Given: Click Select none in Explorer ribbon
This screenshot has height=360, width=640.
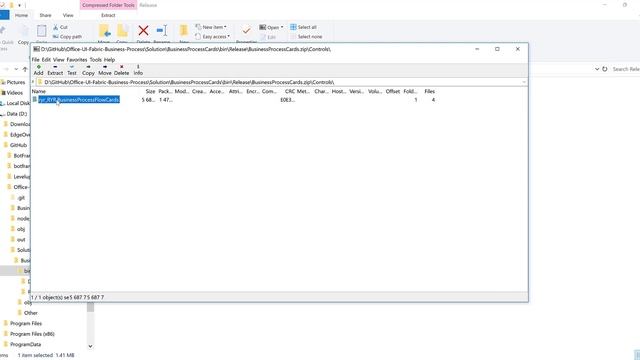Looking at the screenshot, I should coord(306,37).
